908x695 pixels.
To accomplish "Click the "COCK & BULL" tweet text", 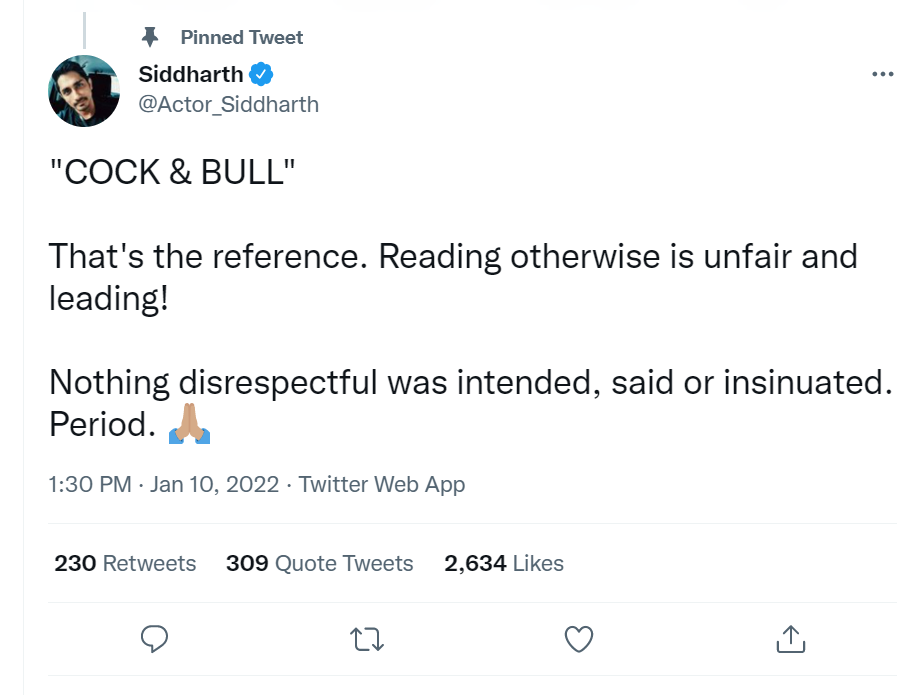I will (x=172, y=172).
